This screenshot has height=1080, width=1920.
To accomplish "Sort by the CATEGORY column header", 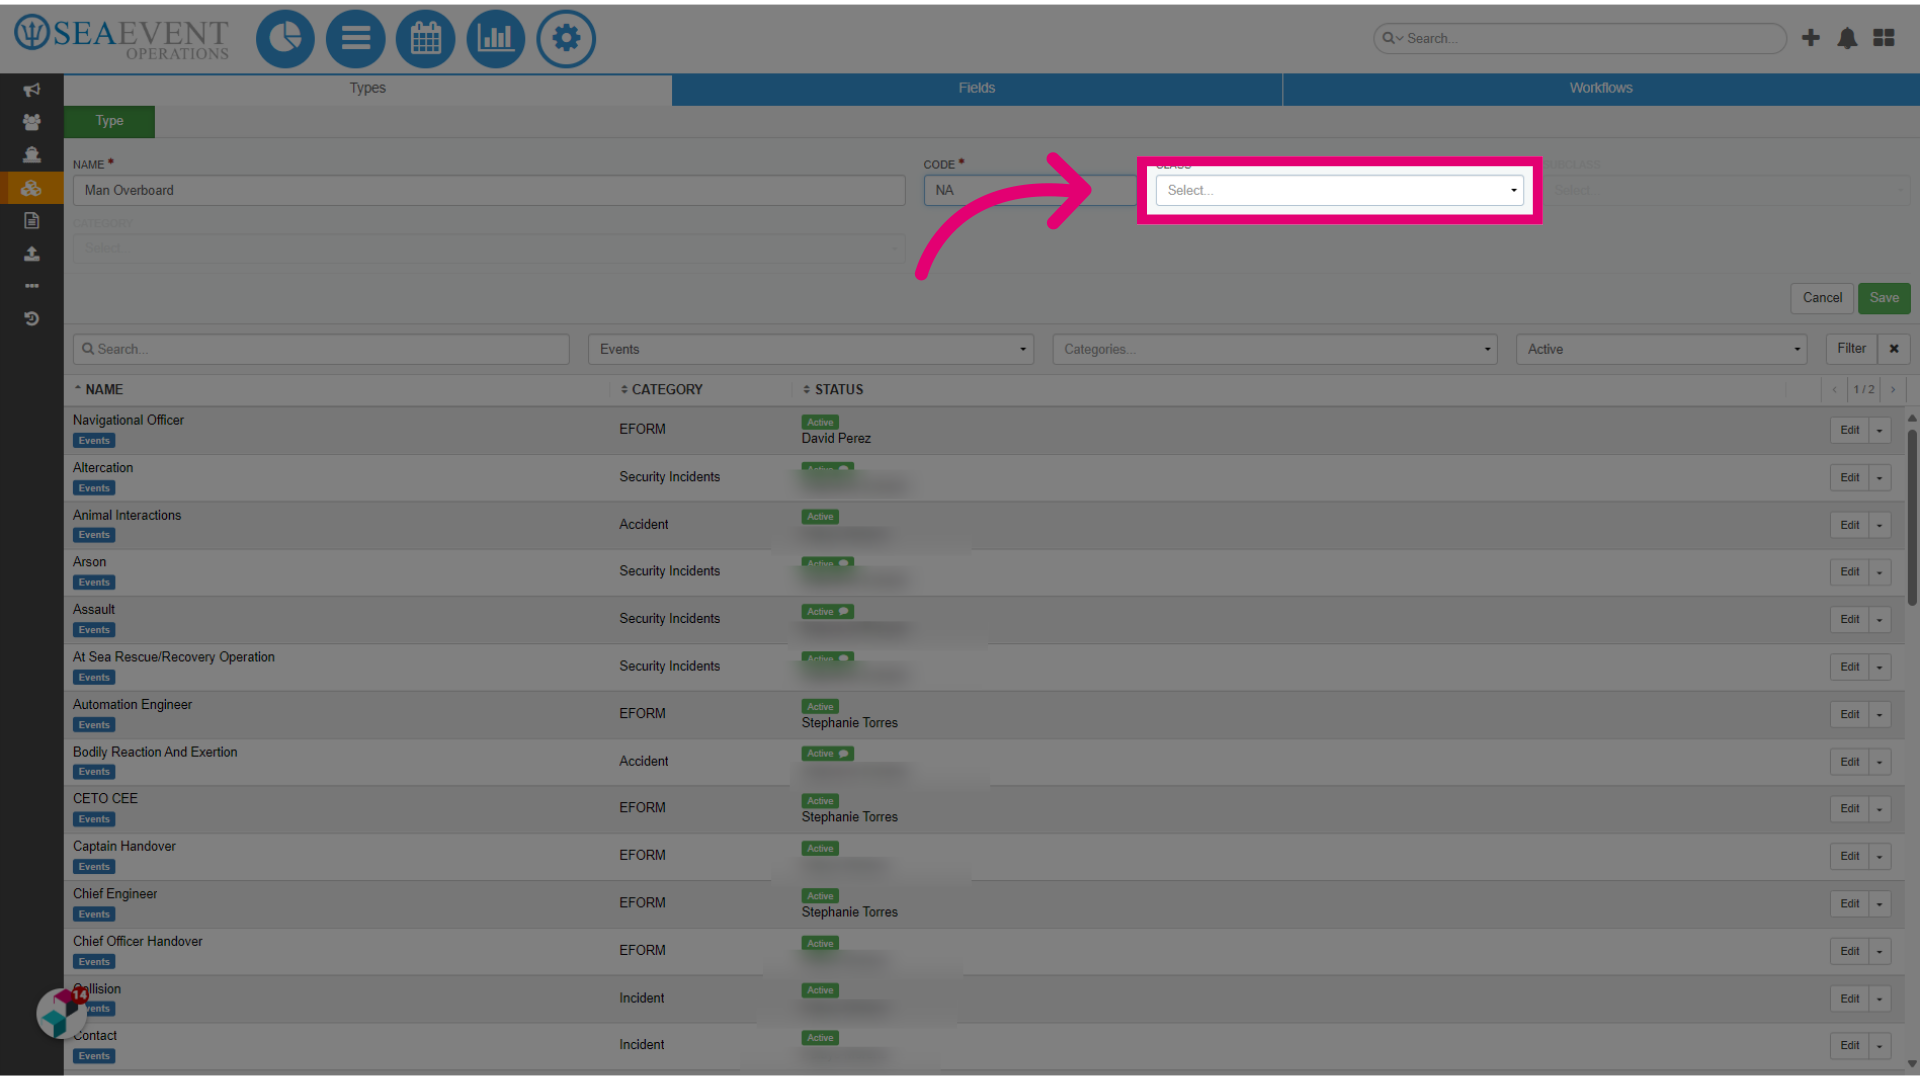I will click(661, 389).
